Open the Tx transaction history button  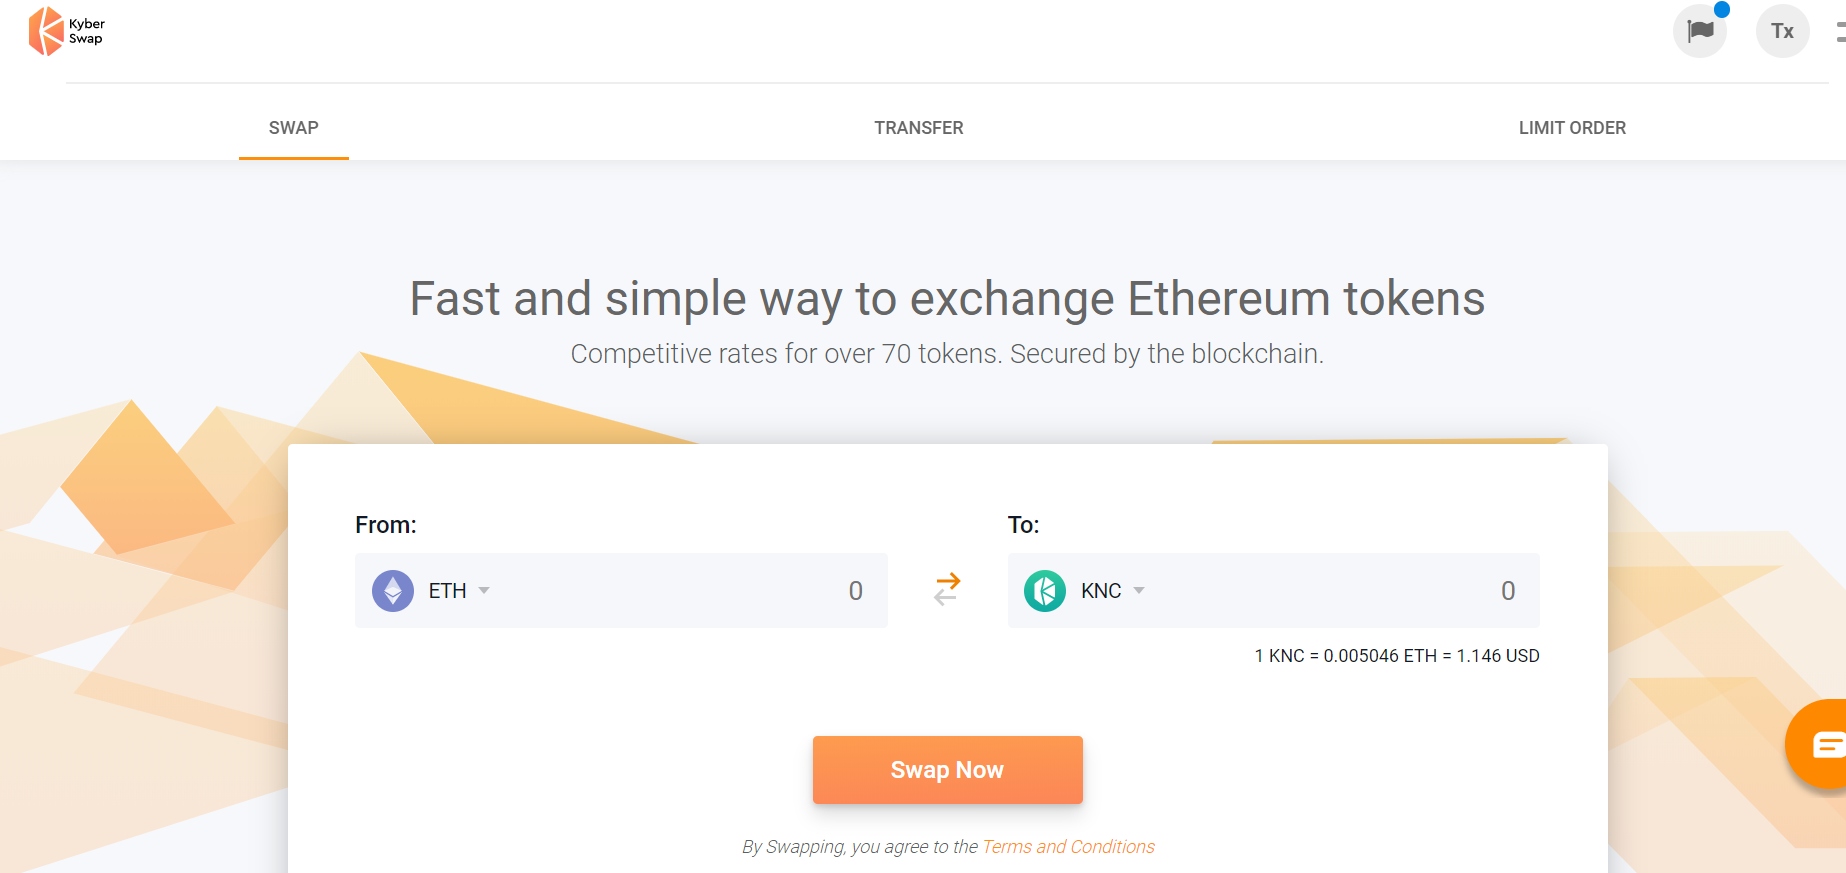(x=1782, y=31)
